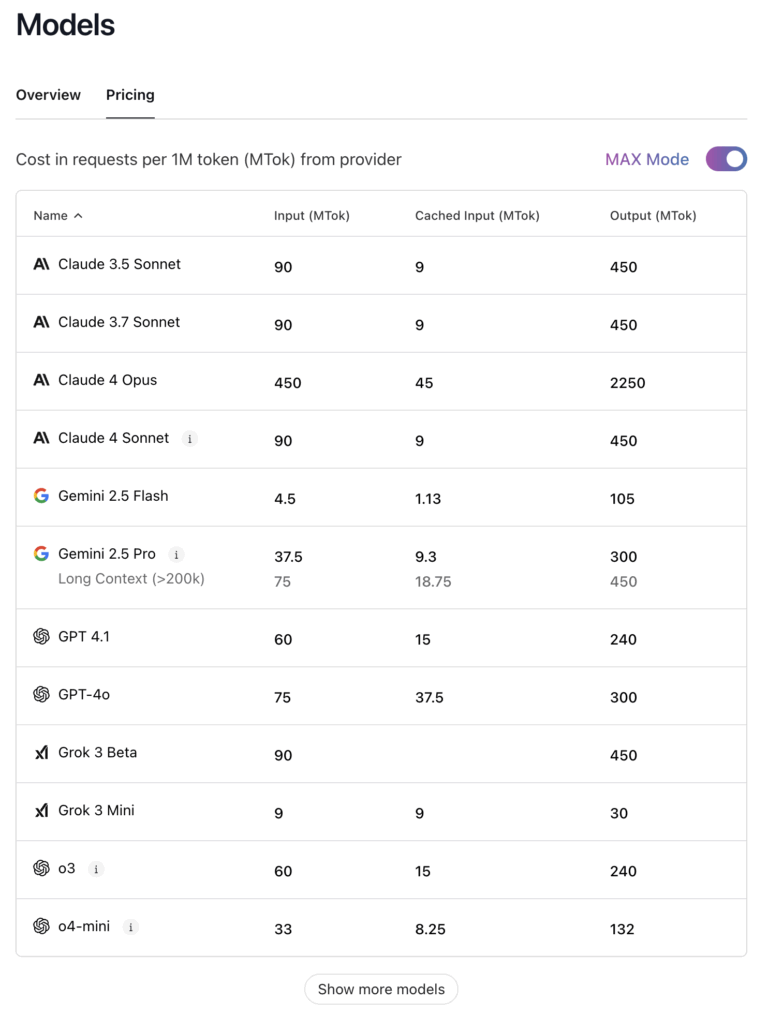Screen dimensions: 768x1017
Task: Click the info icon beside o4-mini
Action: (131, 927)
